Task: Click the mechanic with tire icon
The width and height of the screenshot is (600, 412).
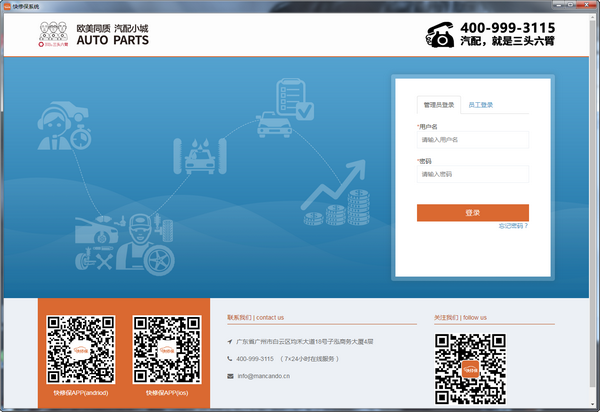Action: click(x=145, y=245)
